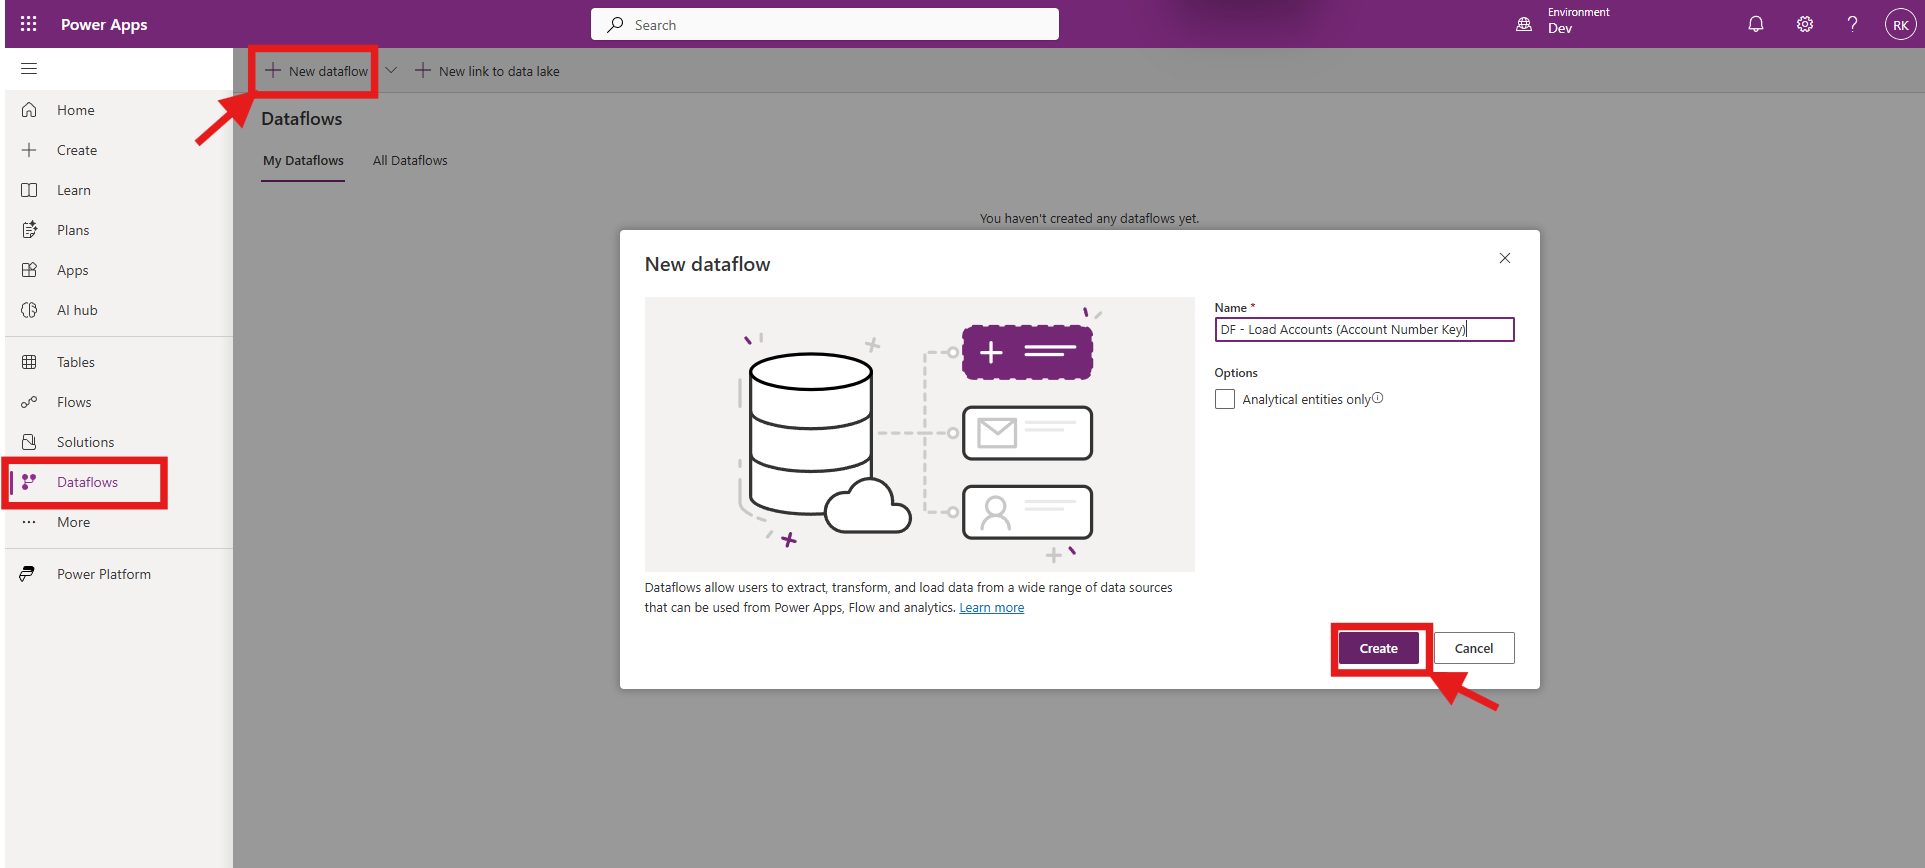Switch to the All Dataflows tab
Screen dimensions: 1925x868
[x=410, y=160]
